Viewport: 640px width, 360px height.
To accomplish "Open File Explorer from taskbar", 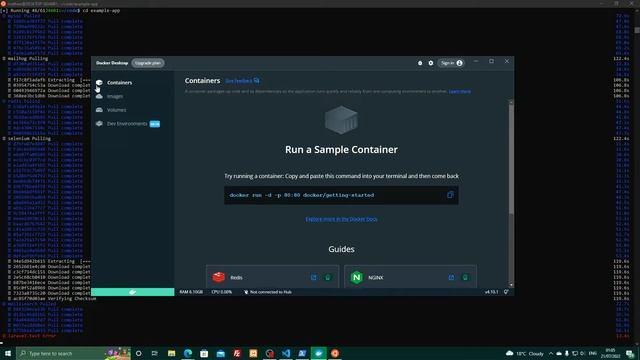I will 171,353.
